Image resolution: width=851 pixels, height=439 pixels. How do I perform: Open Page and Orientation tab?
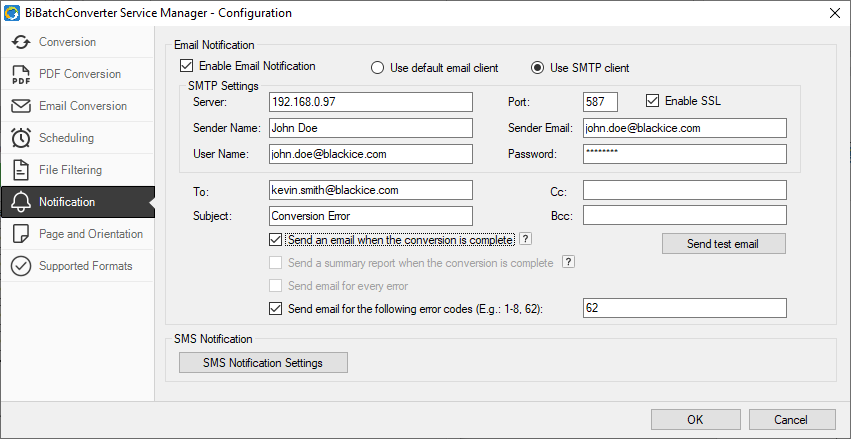pos(78,234)
